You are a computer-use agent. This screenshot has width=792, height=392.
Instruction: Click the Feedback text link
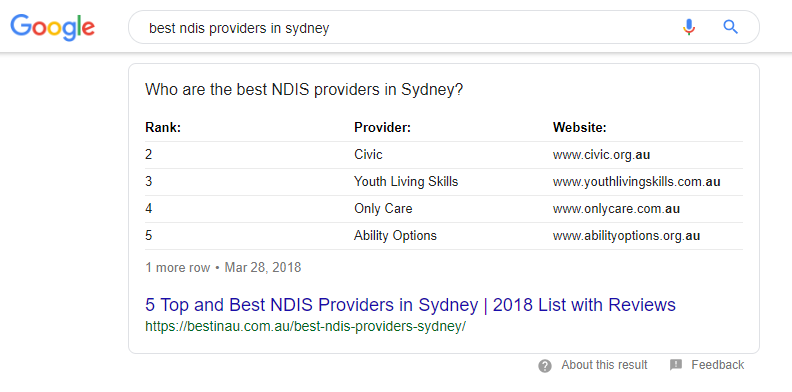point(717,365)
